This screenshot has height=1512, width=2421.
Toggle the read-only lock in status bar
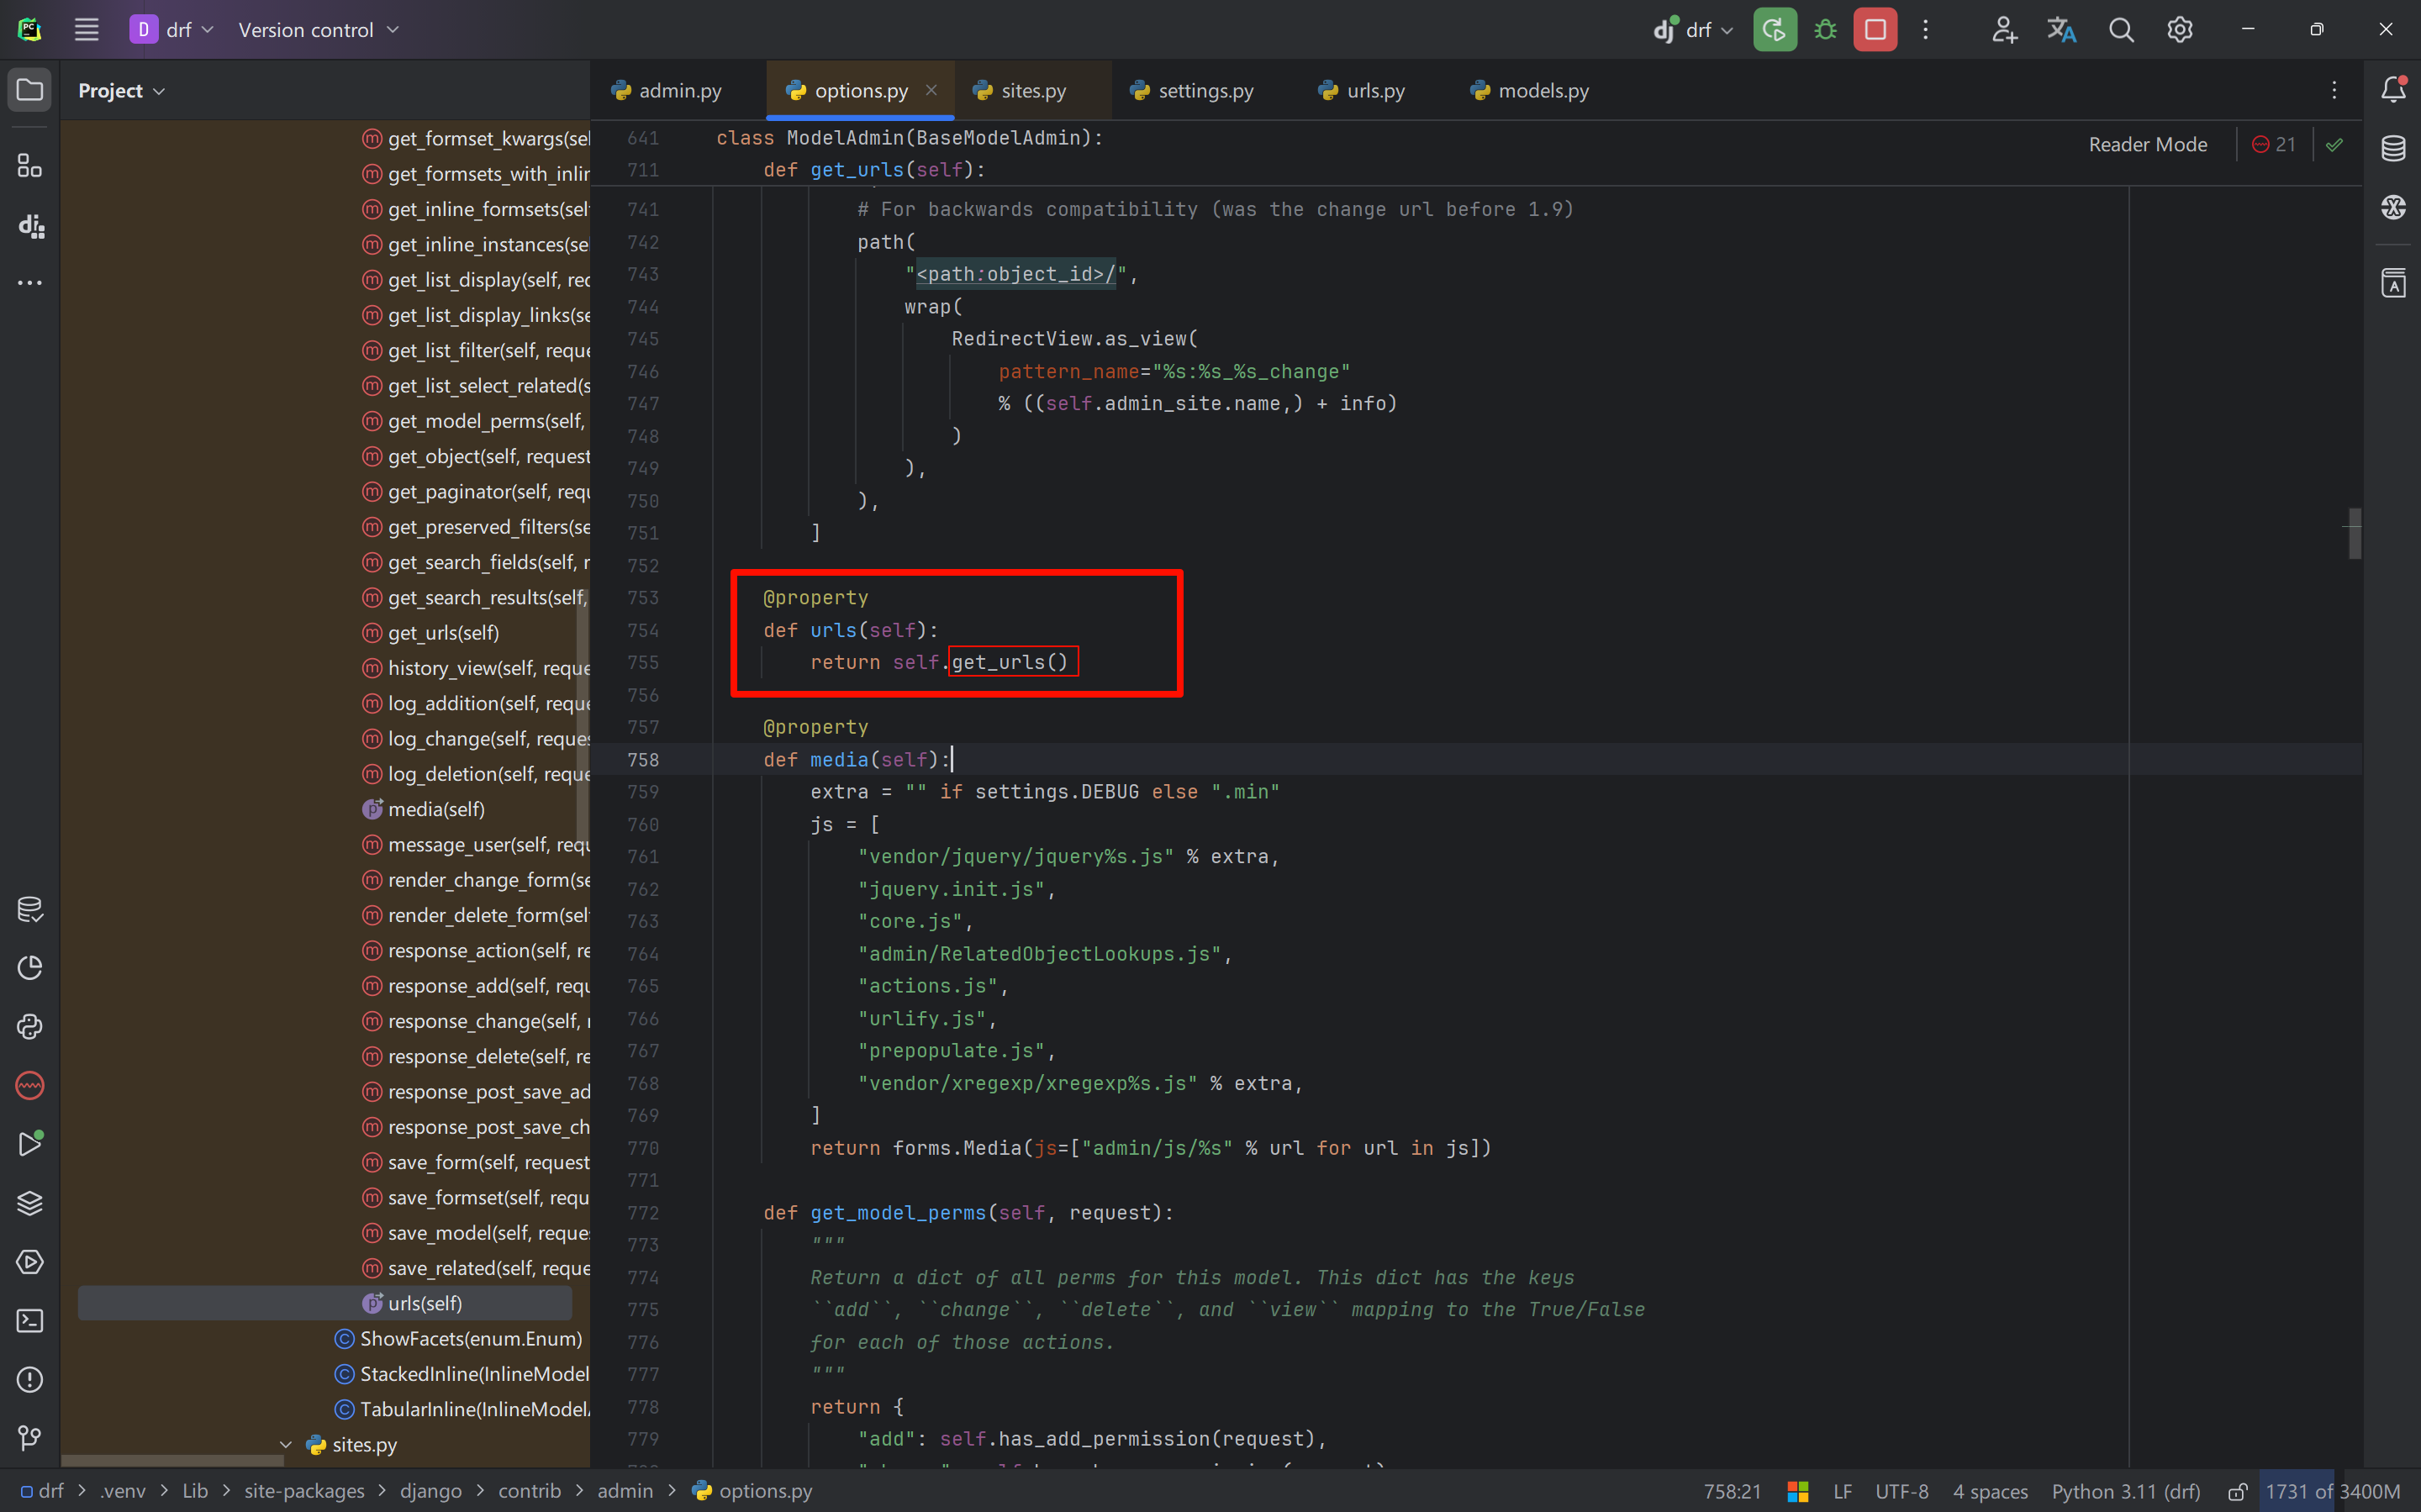coord(2238,1491)
